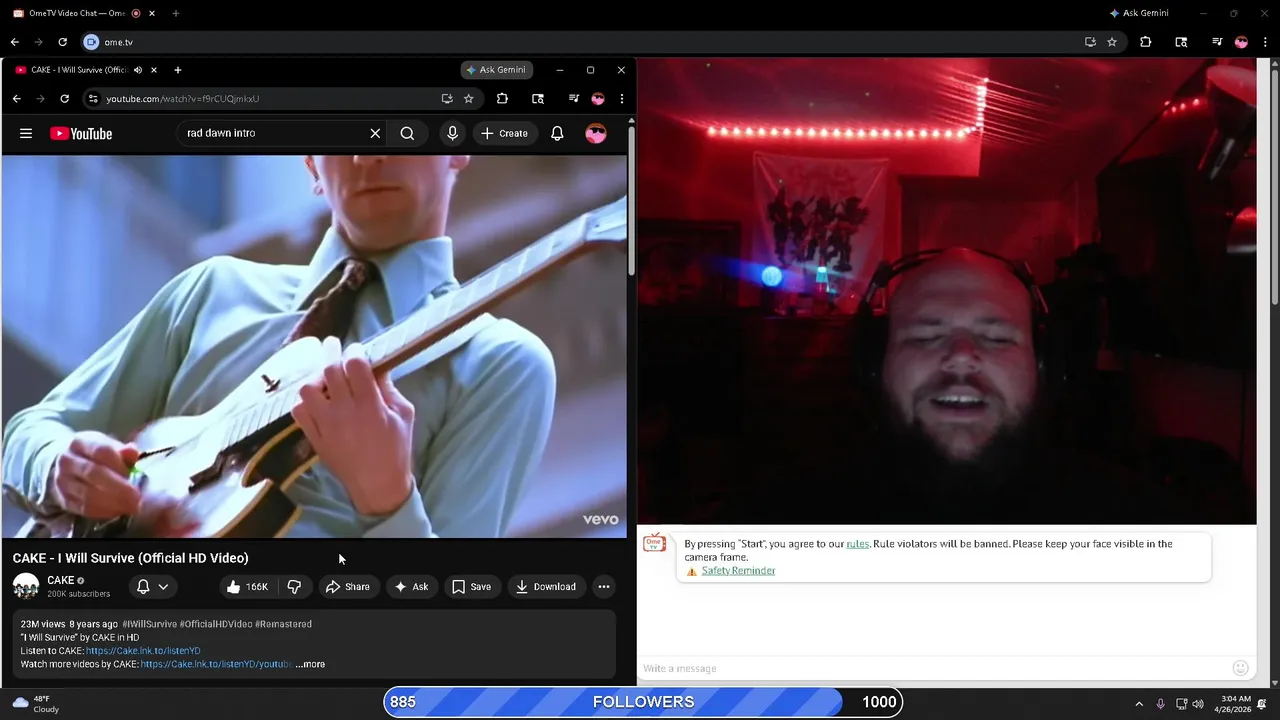This screenshot has height=720, width=1280.
Task: Close the CAKE YouTube tab
Action: click(154, 70)
